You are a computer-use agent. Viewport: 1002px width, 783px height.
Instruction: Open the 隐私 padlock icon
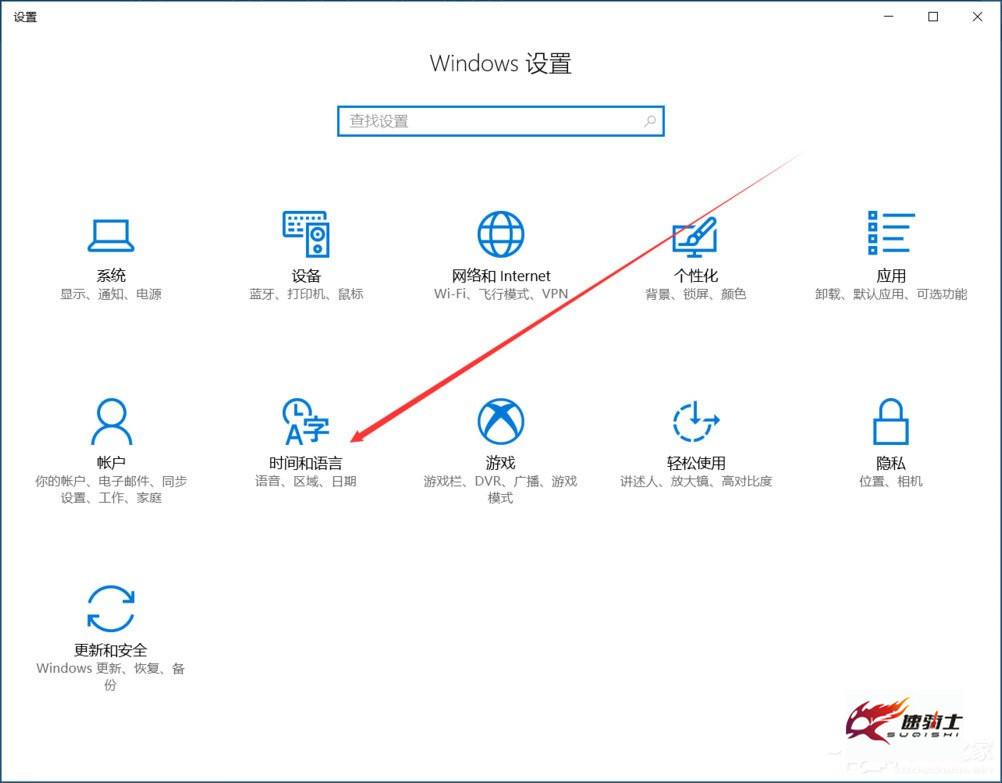[x=891, y=421]
